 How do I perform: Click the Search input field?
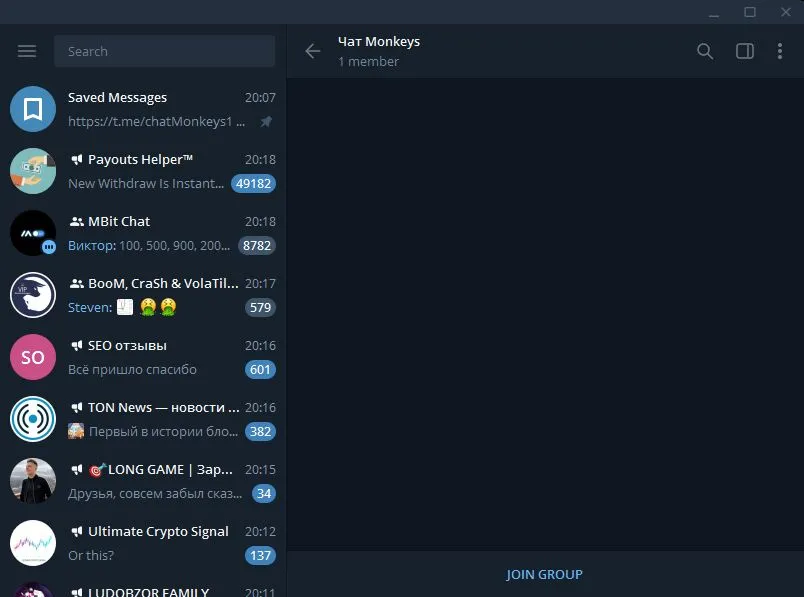(x=164, y=51)
